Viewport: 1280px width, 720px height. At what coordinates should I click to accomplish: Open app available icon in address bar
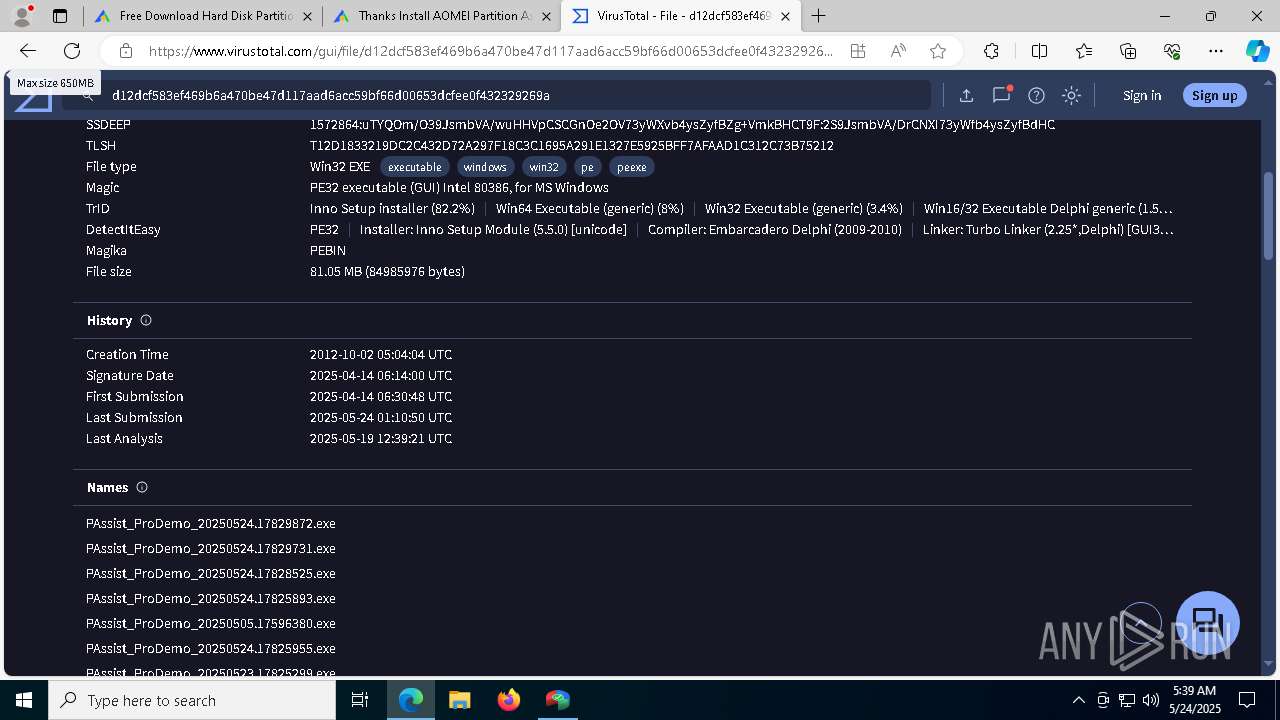pyautogui.click(x=858, y=51)
